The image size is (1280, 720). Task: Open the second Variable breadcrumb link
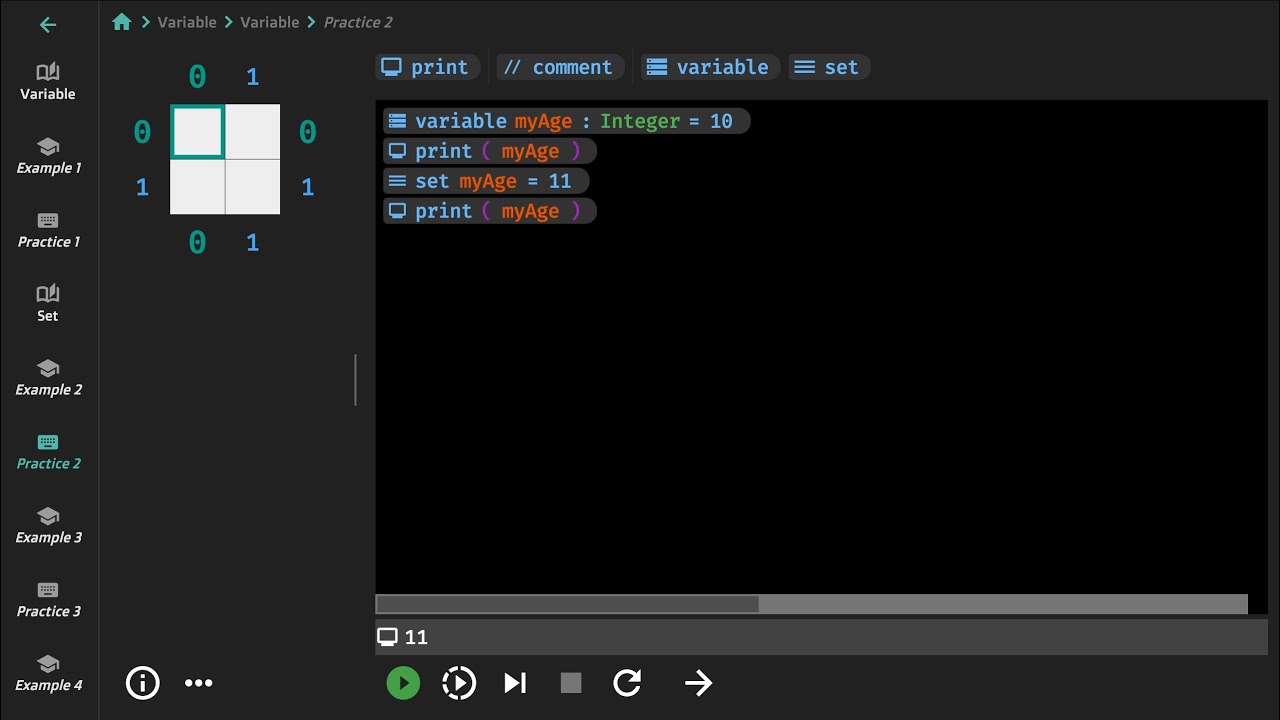click(x=269, y=22)
